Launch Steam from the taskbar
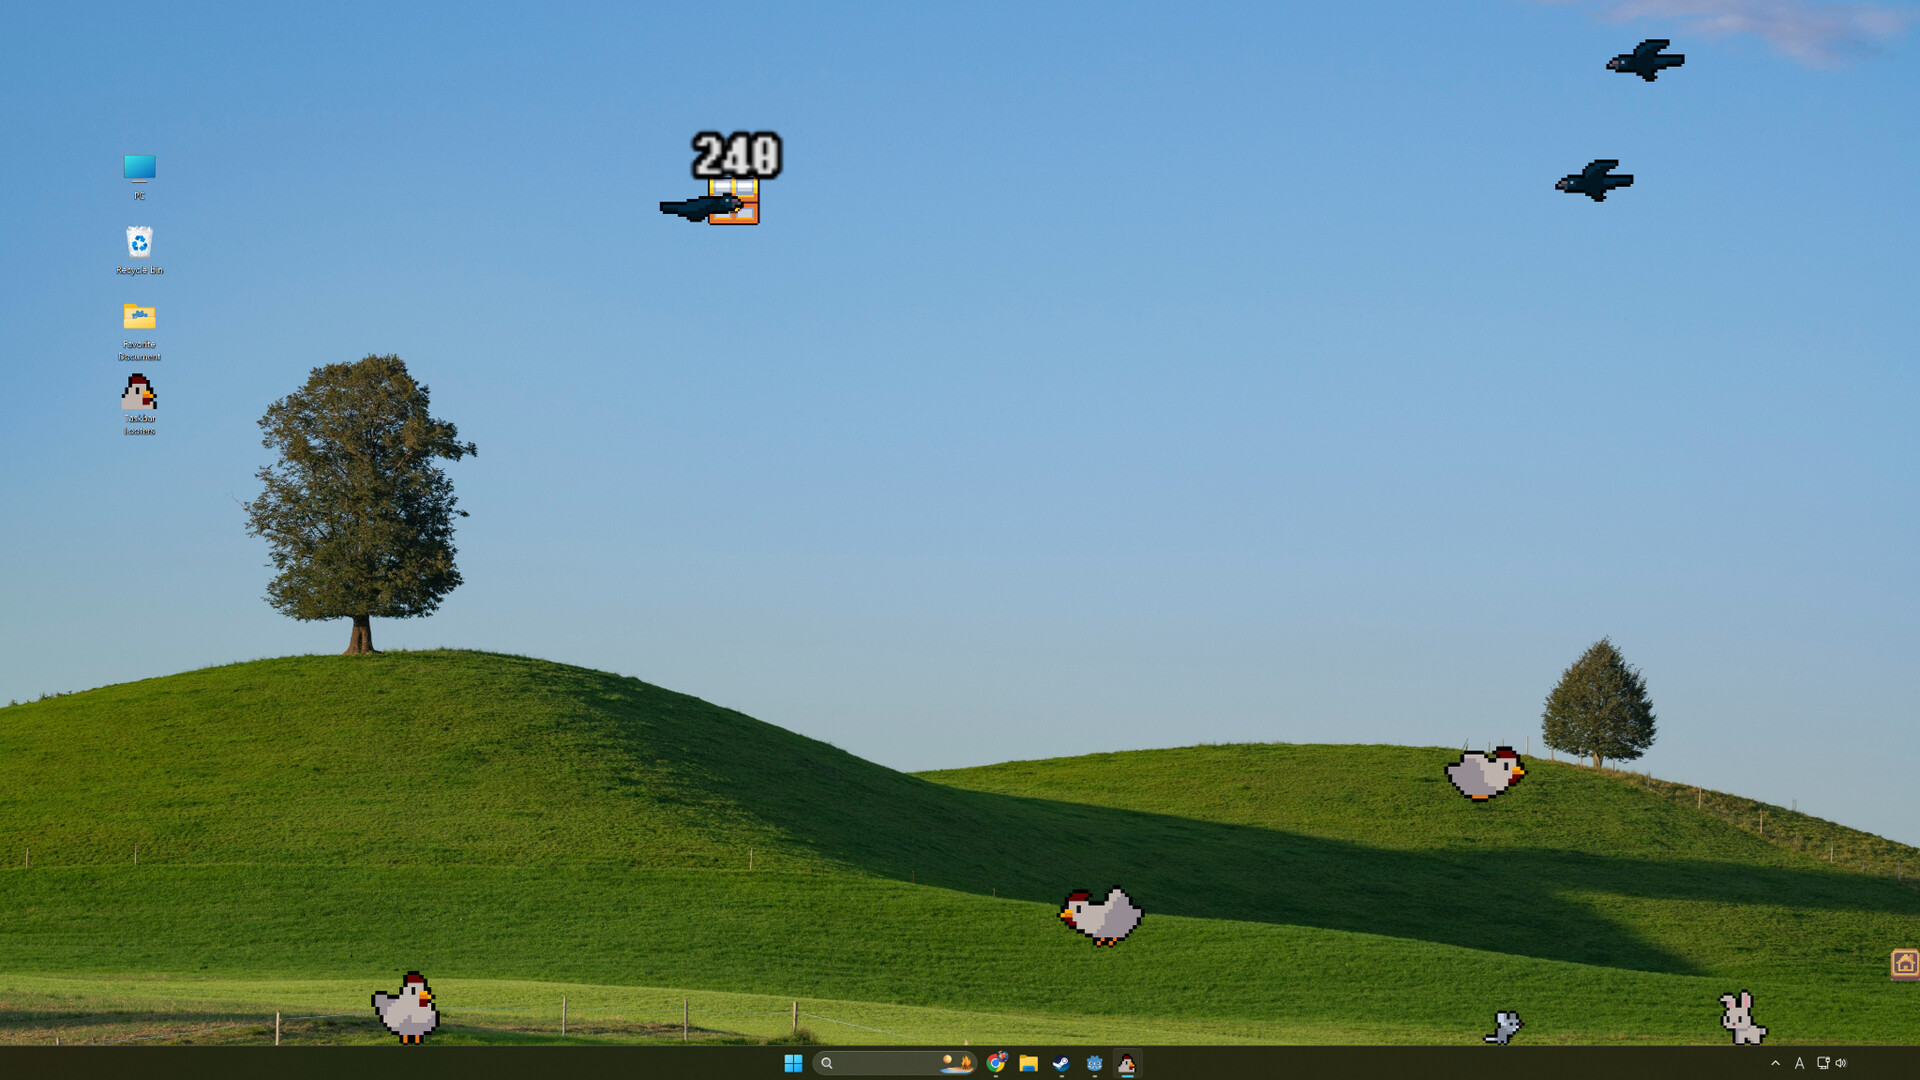Screen dimensions: 1920x1080 [1060, 1063]
